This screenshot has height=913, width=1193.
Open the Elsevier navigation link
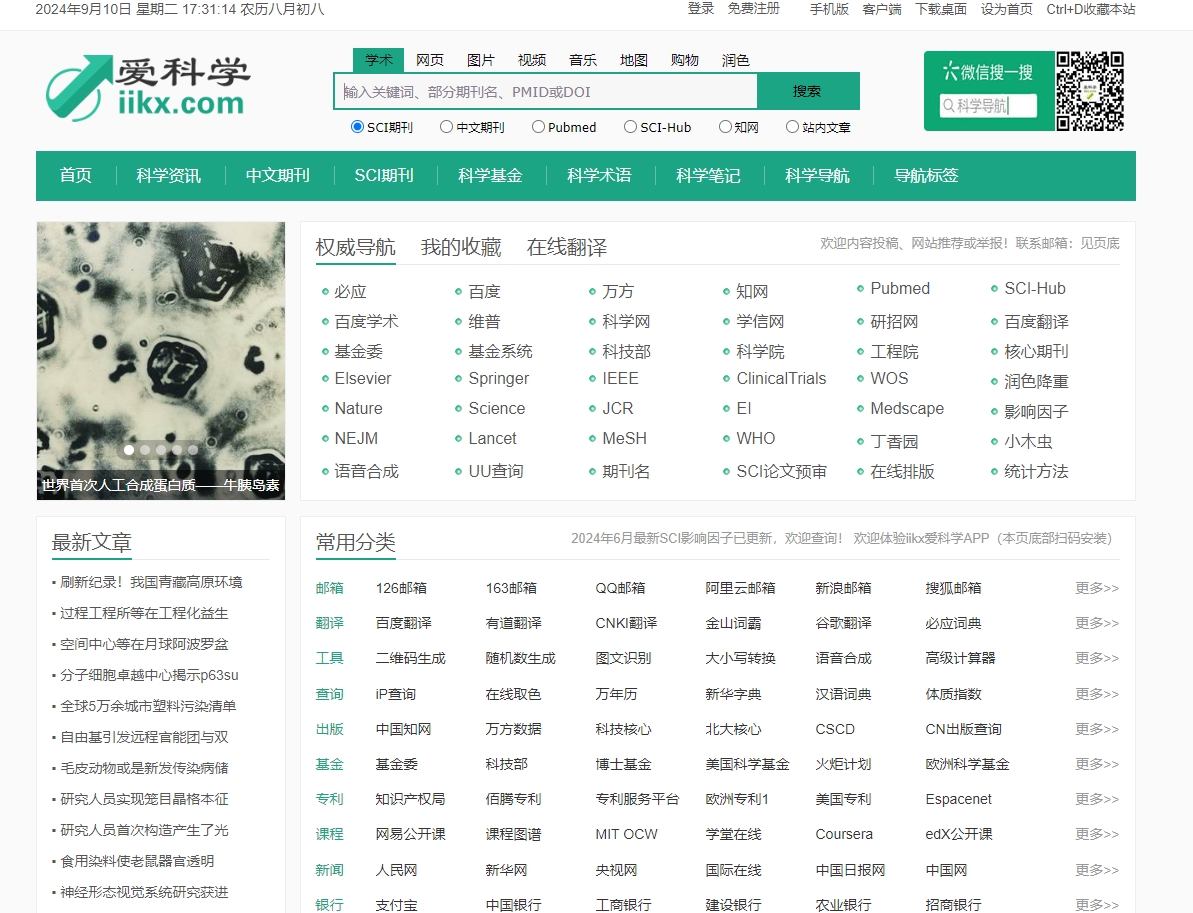363,378
